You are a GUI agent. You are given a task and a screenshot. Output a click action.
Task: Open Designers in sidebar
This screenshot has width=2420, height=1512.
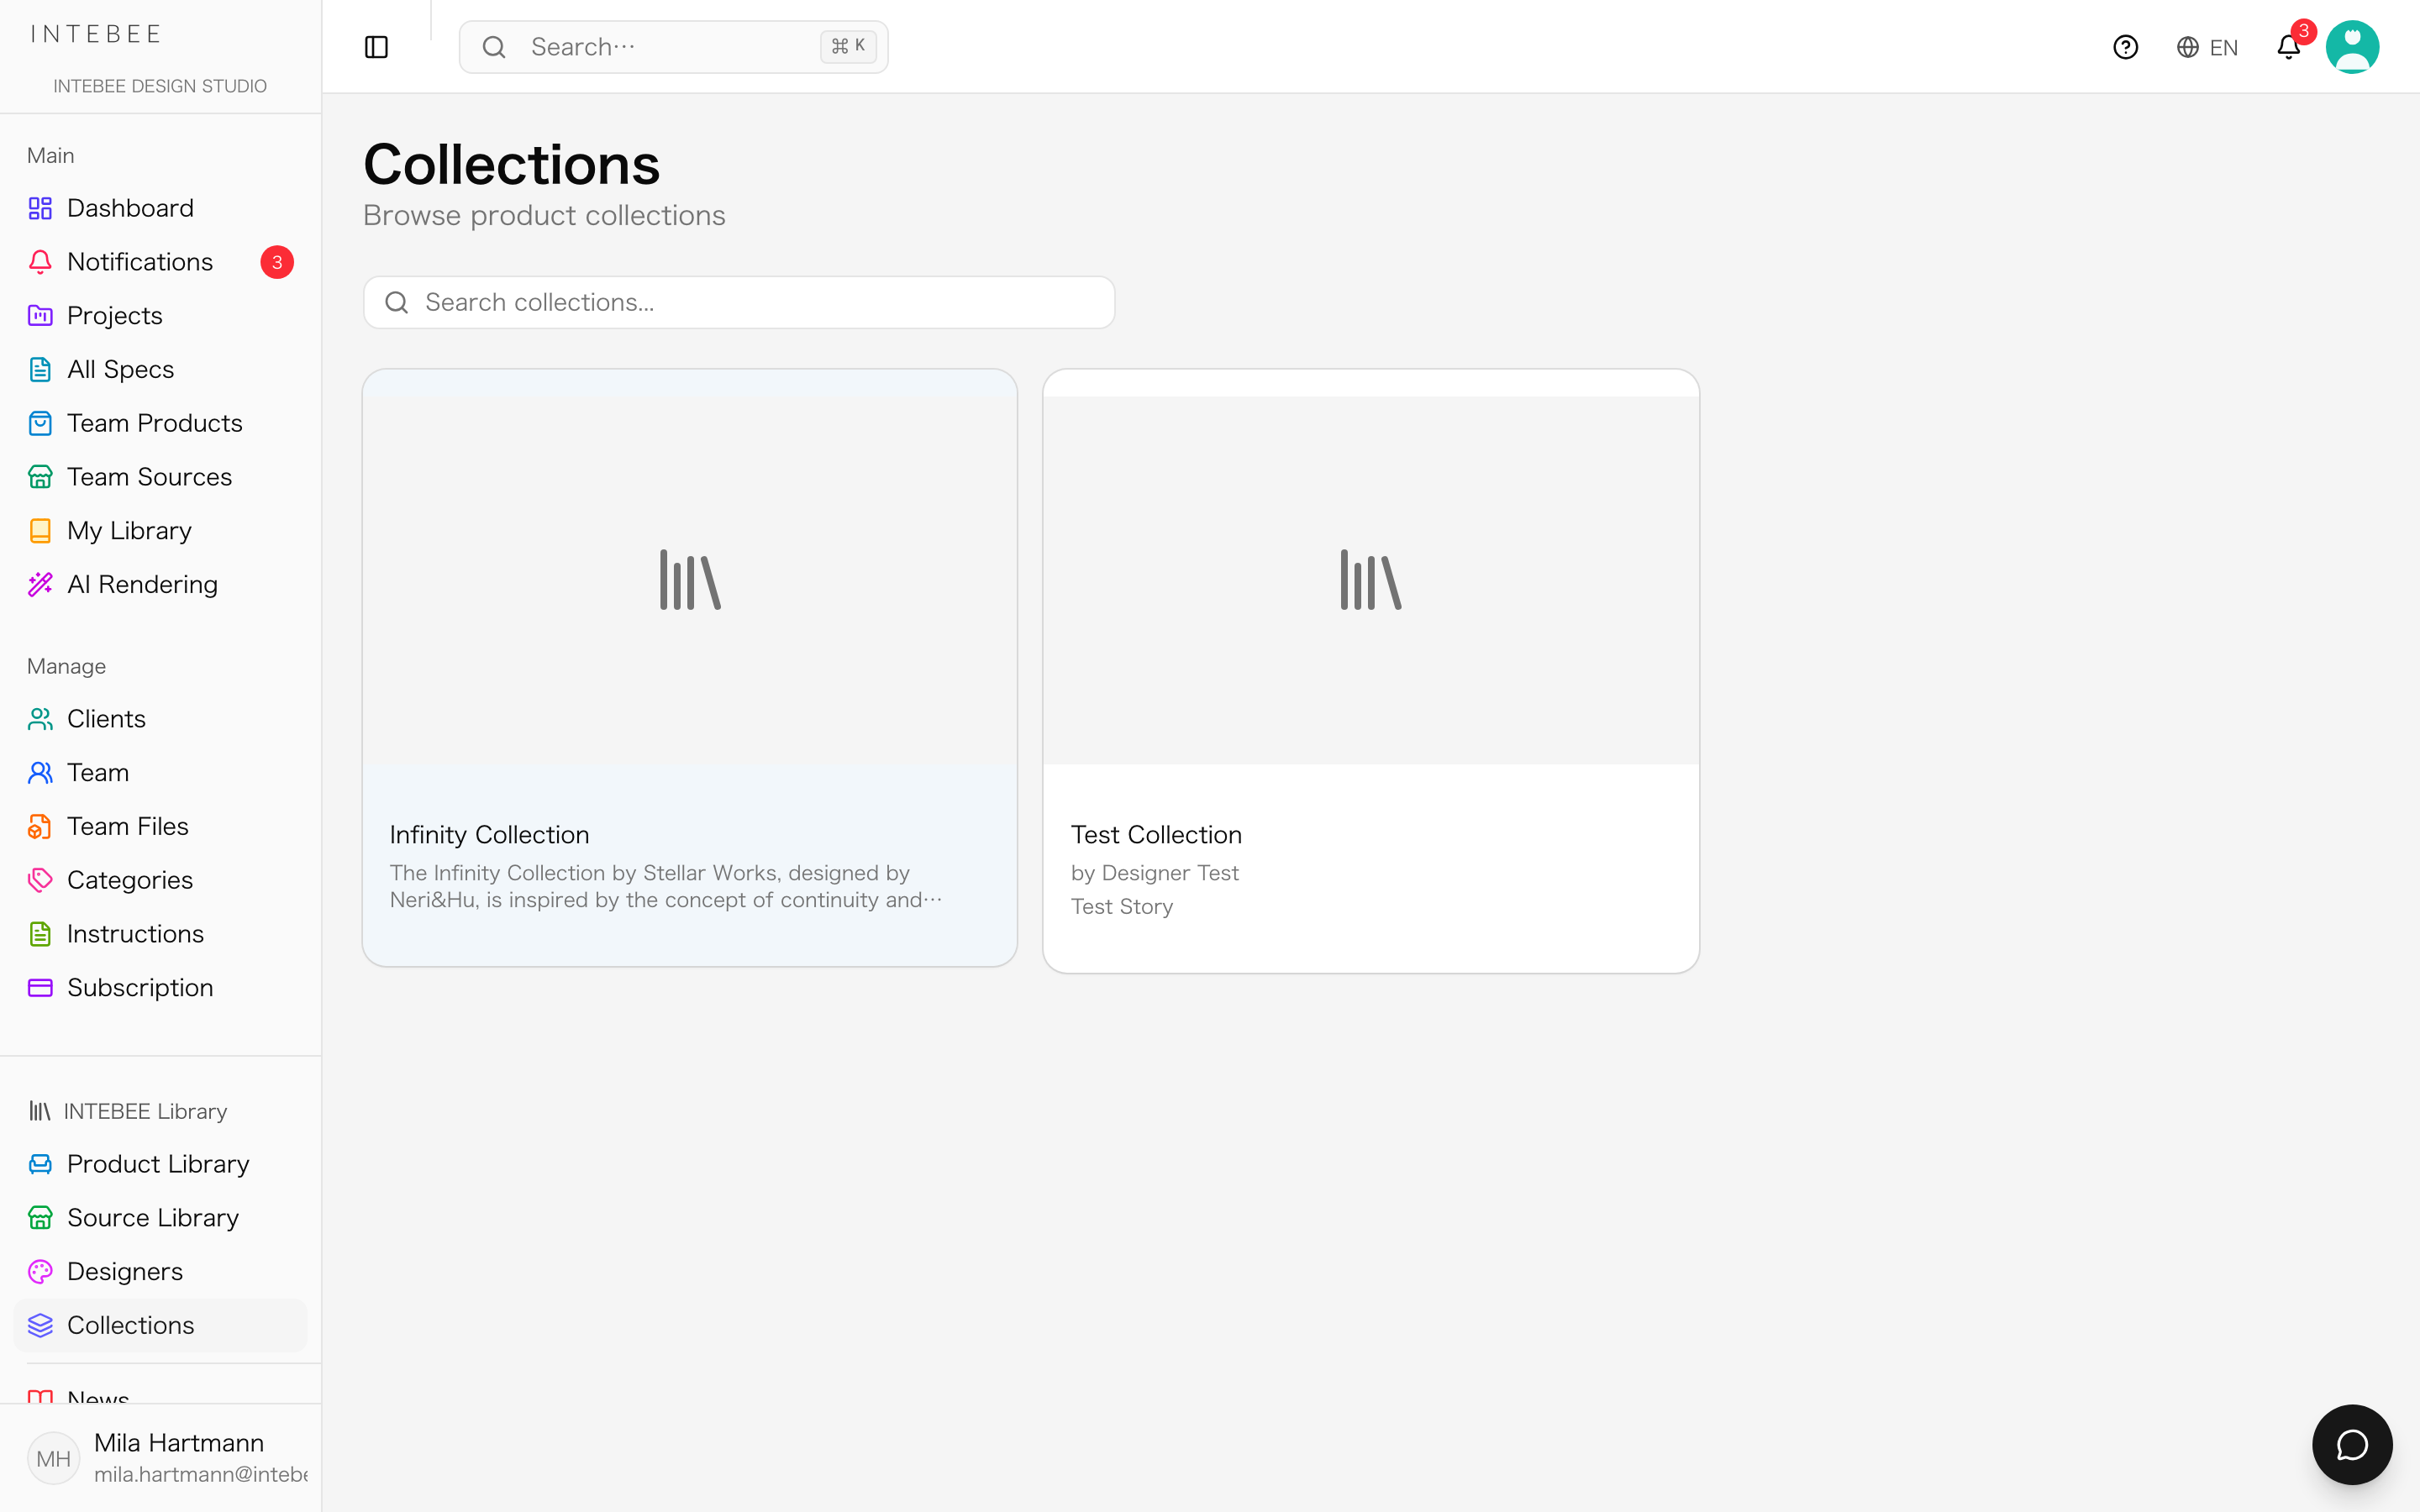pyautogui.click(x=161, y=1272)
